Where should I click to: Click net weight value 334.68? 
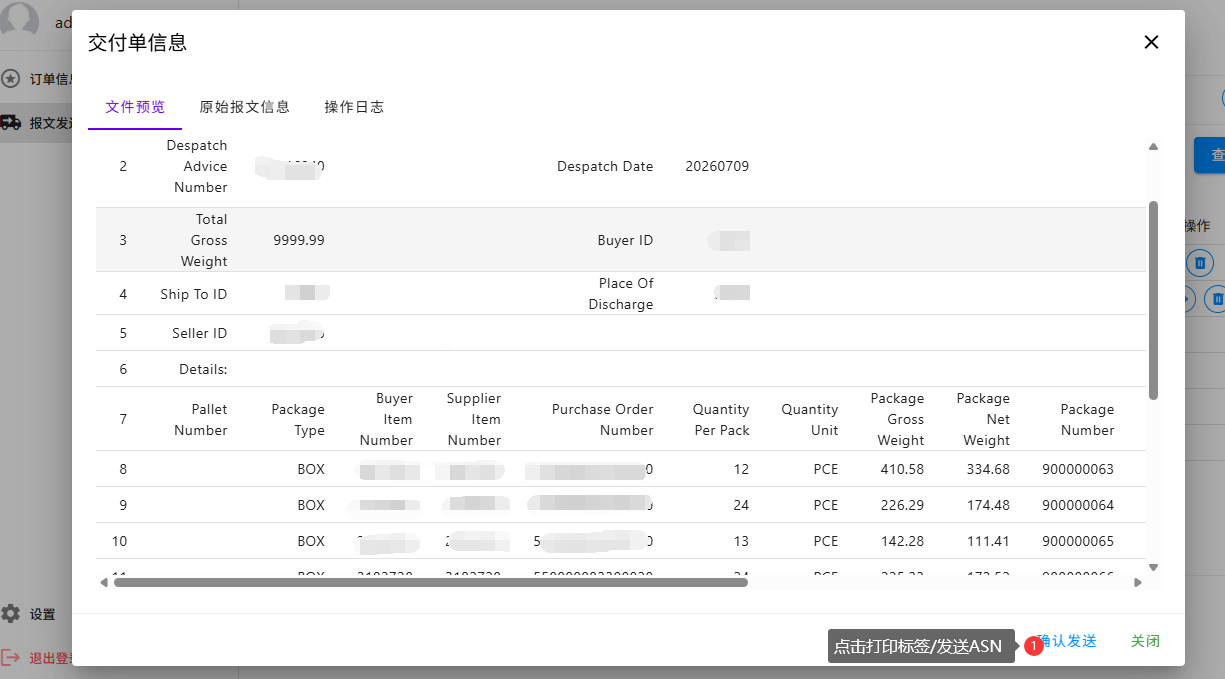[x=987, y=469]
